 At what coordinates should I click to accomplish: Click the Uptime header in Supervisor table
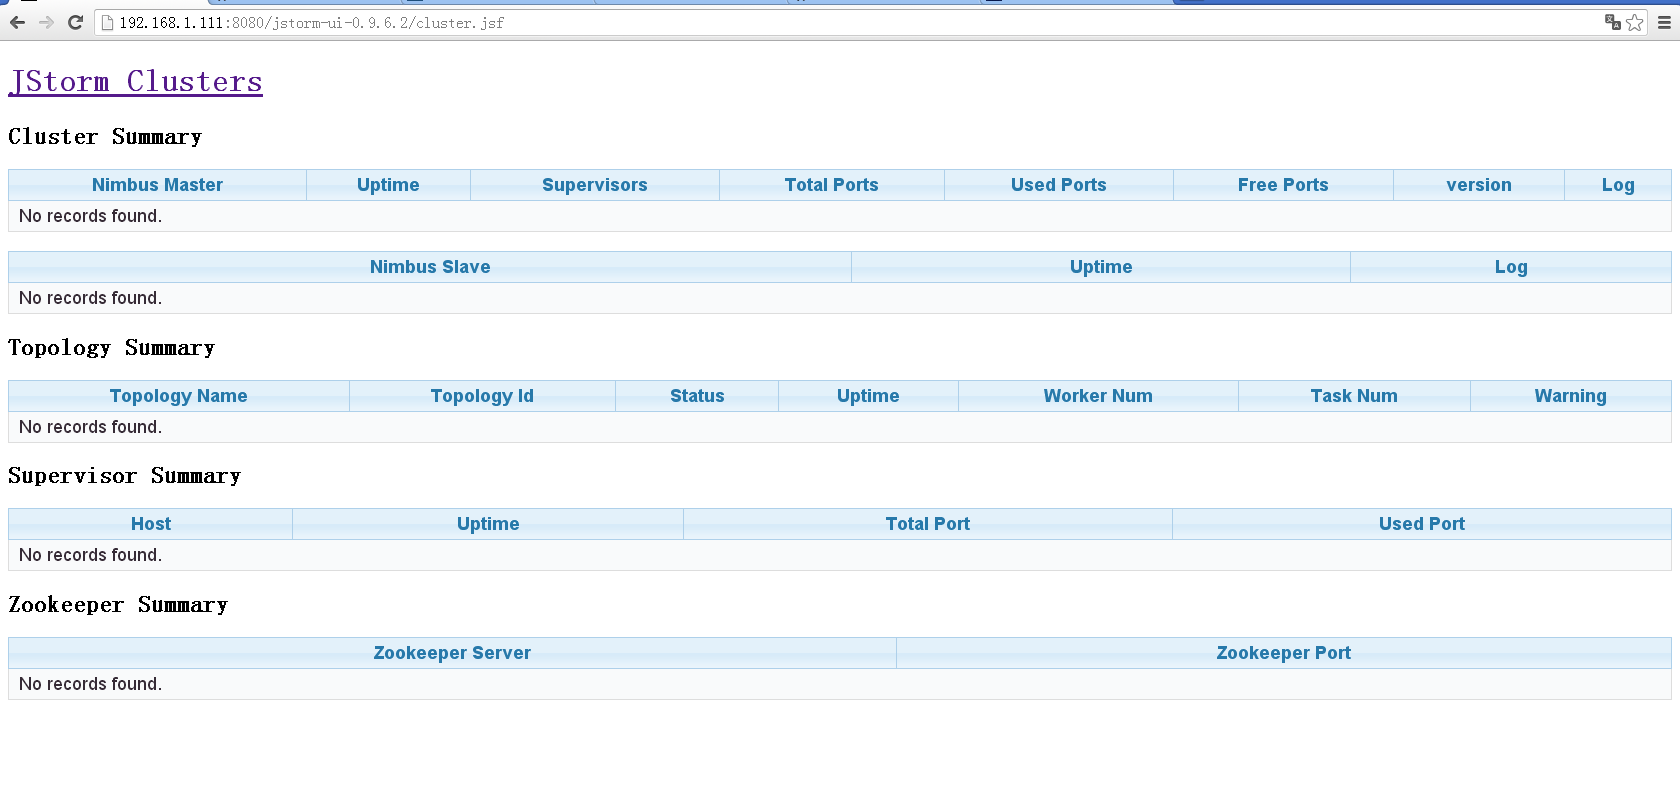(x=488, y=524)
